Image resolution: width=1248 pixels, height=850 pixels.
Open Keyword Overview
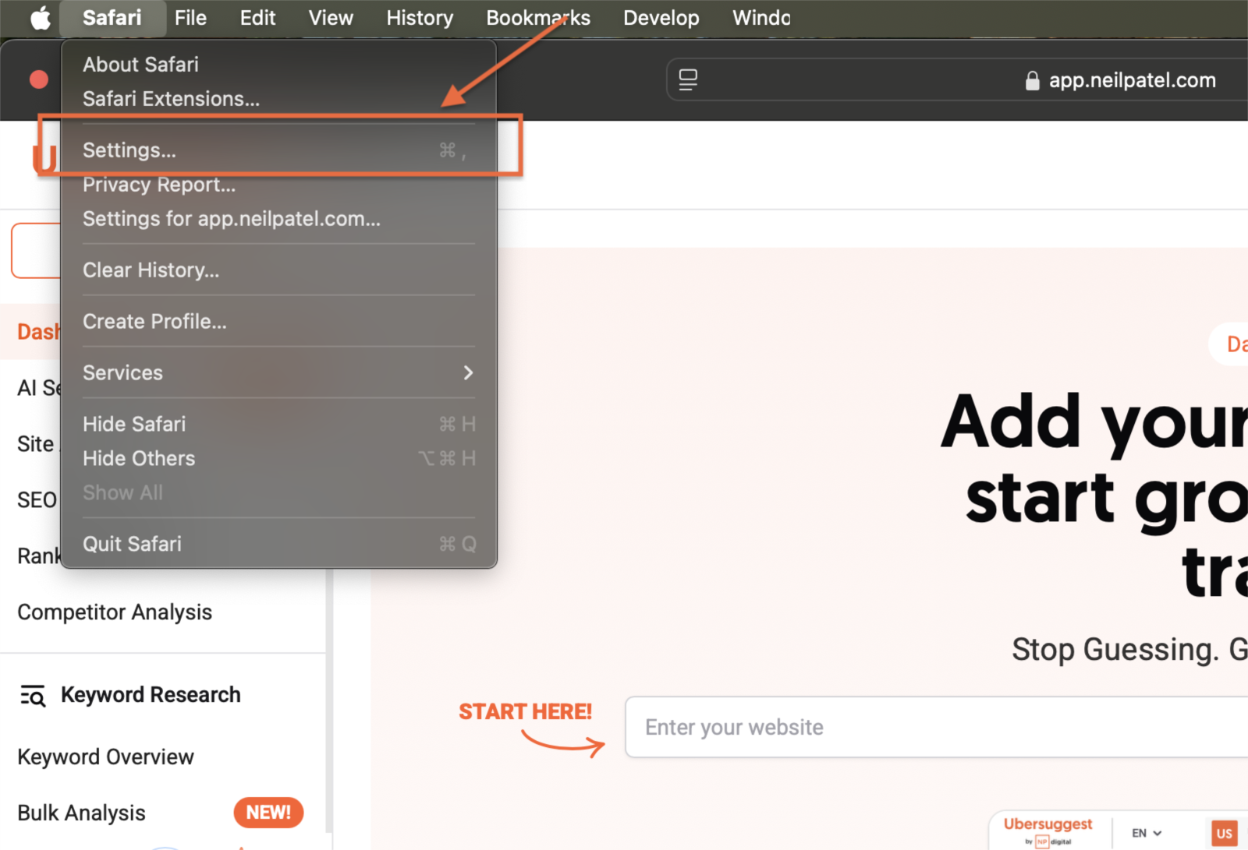106,757
